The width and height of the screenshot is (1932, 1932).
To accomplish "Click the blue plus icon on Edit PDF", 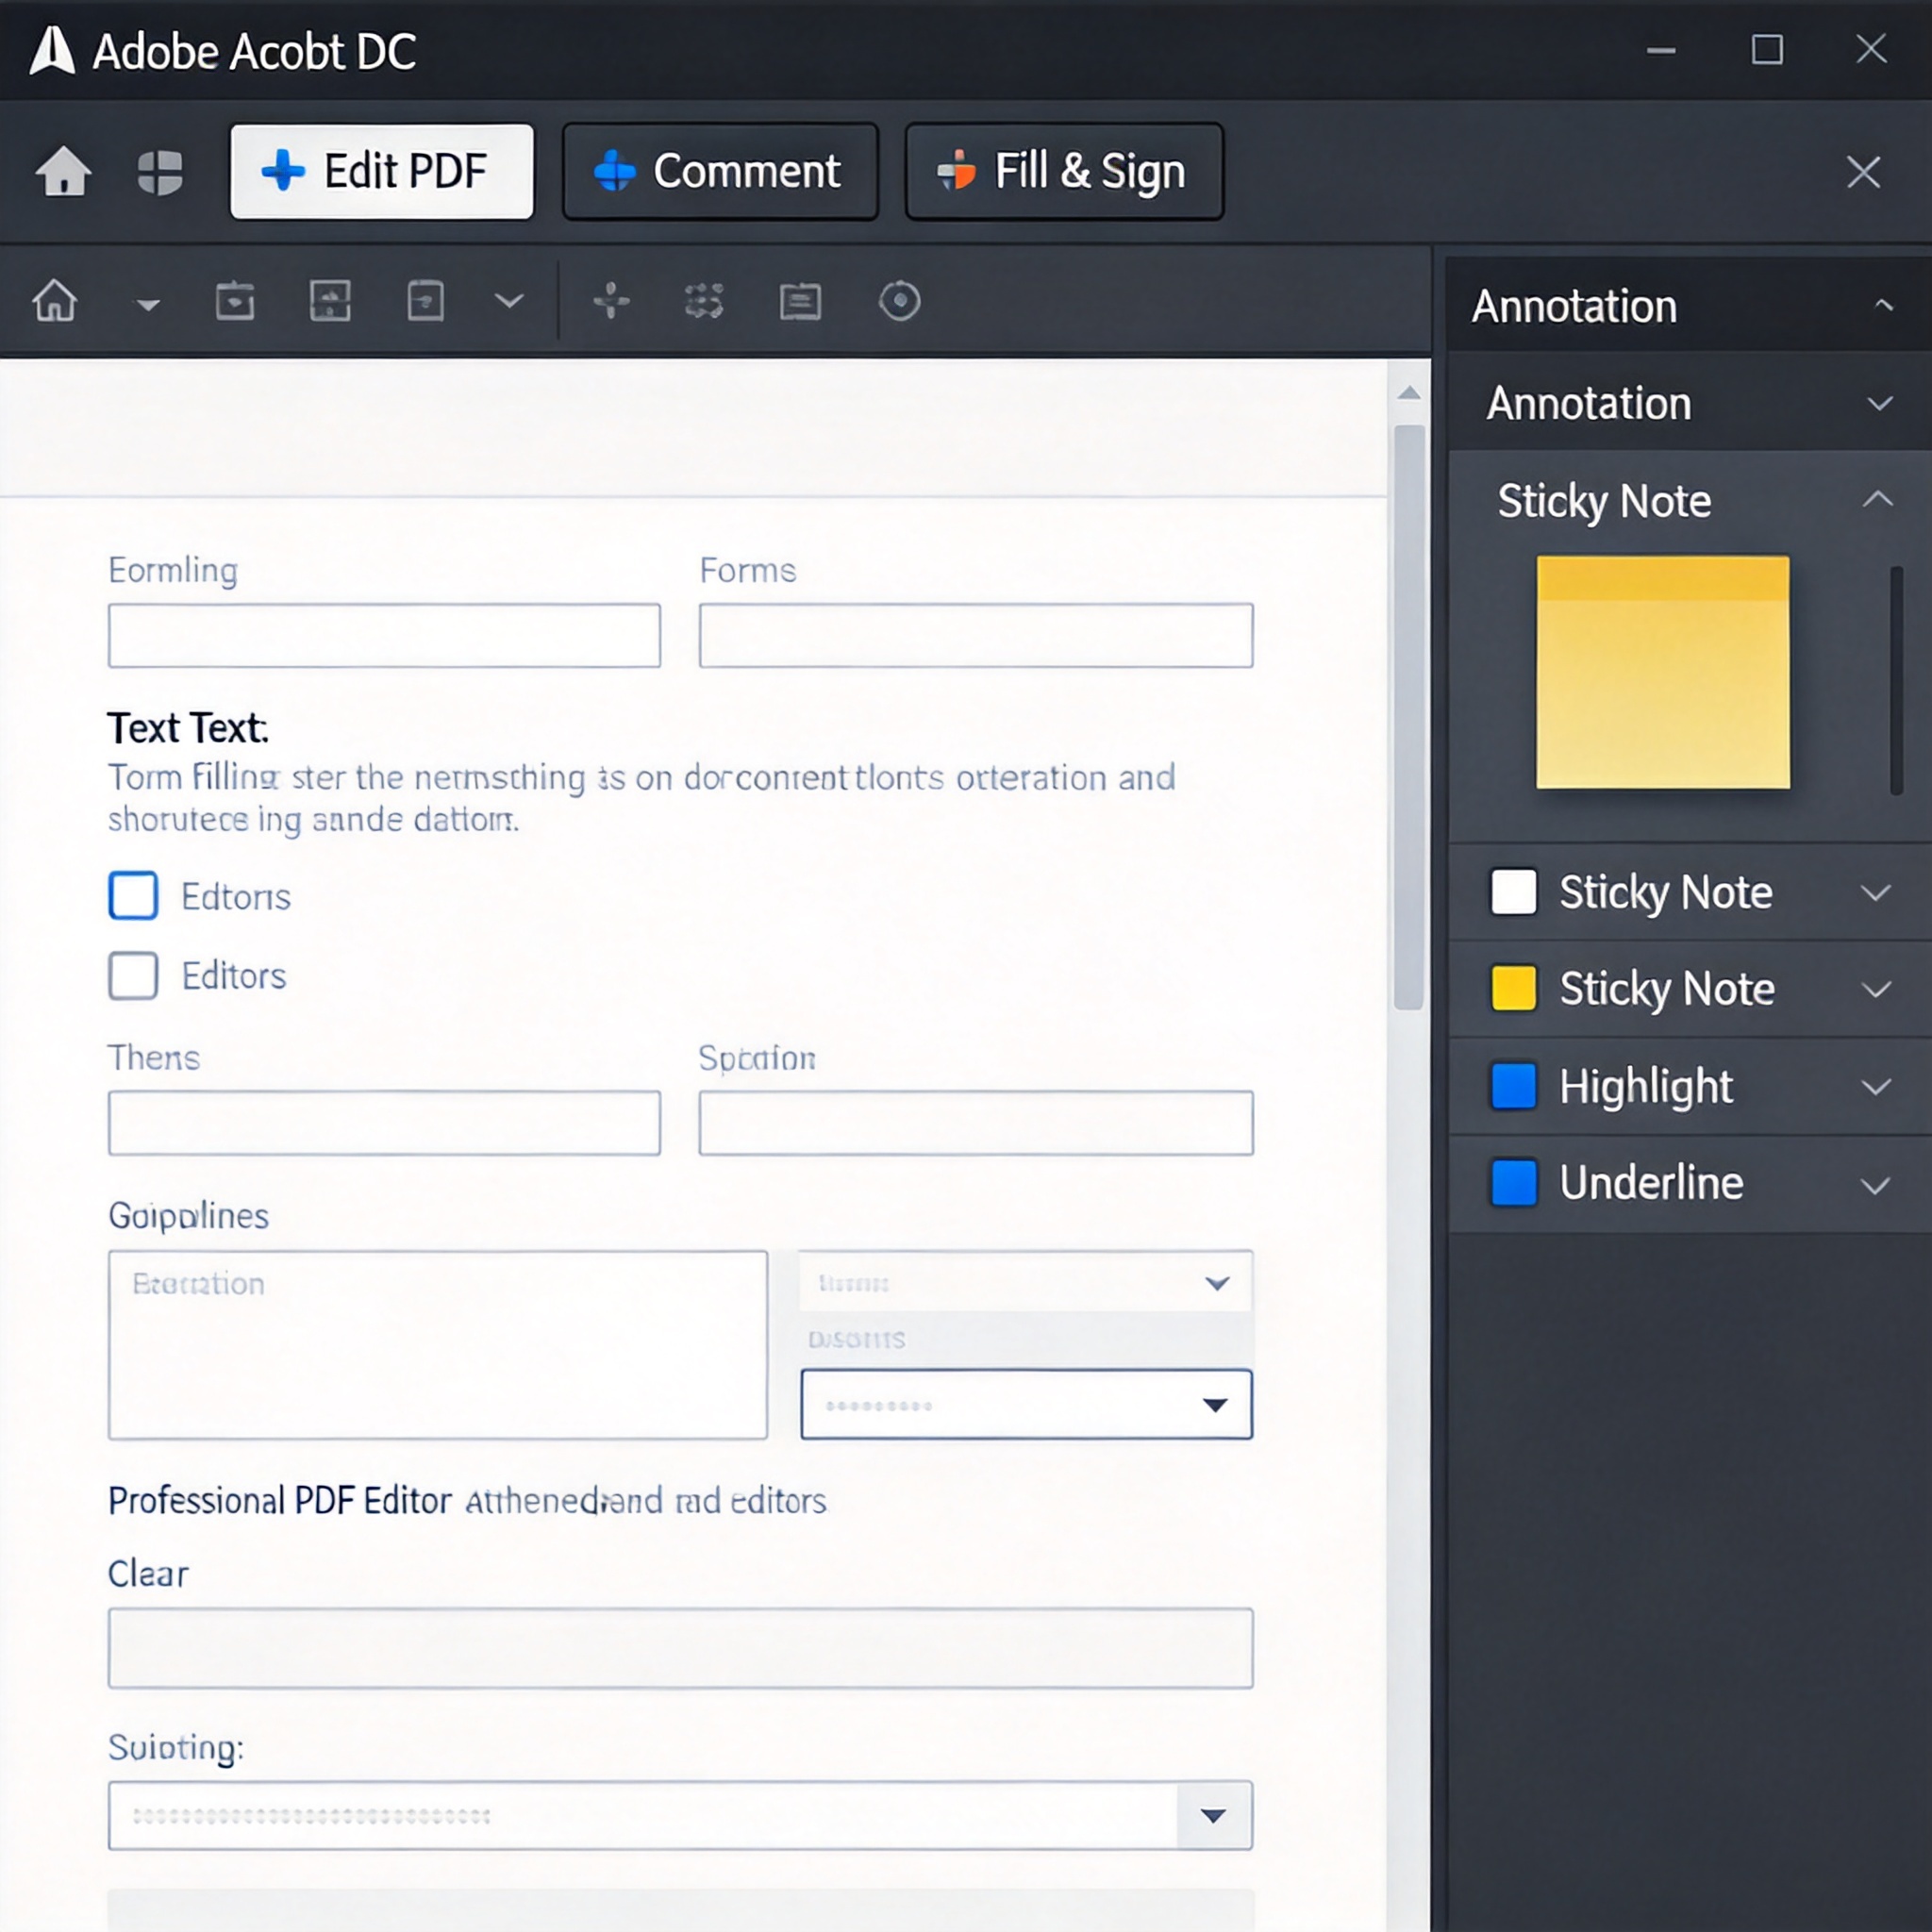I will (283, 171).
